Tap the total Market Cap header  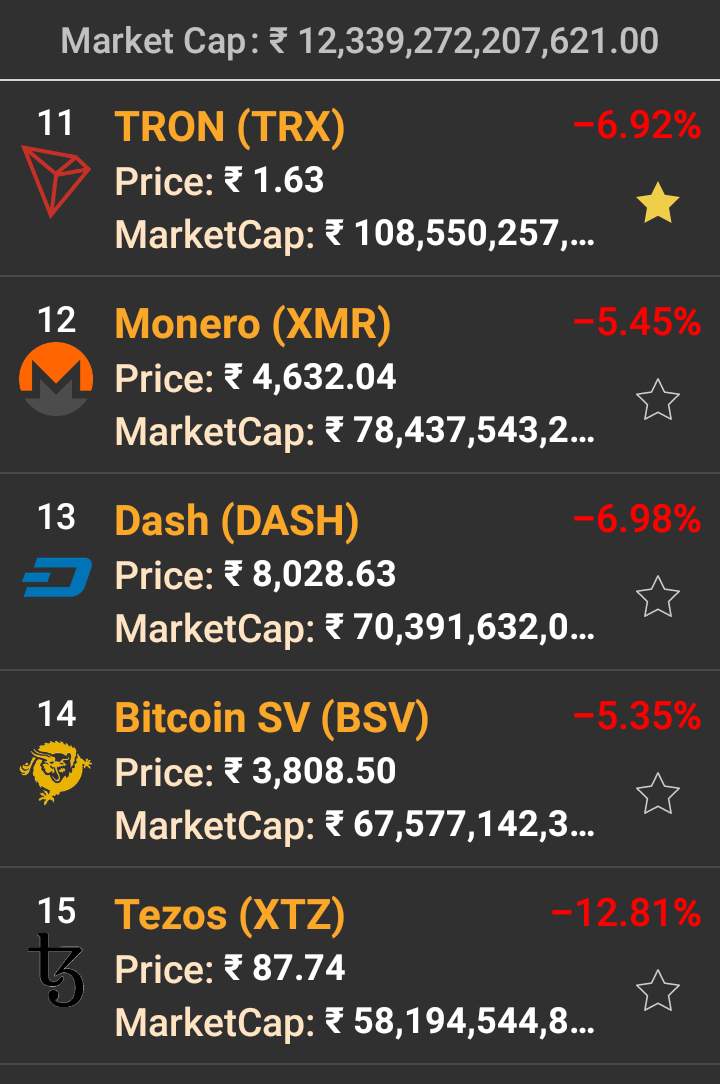click(360, 41)
